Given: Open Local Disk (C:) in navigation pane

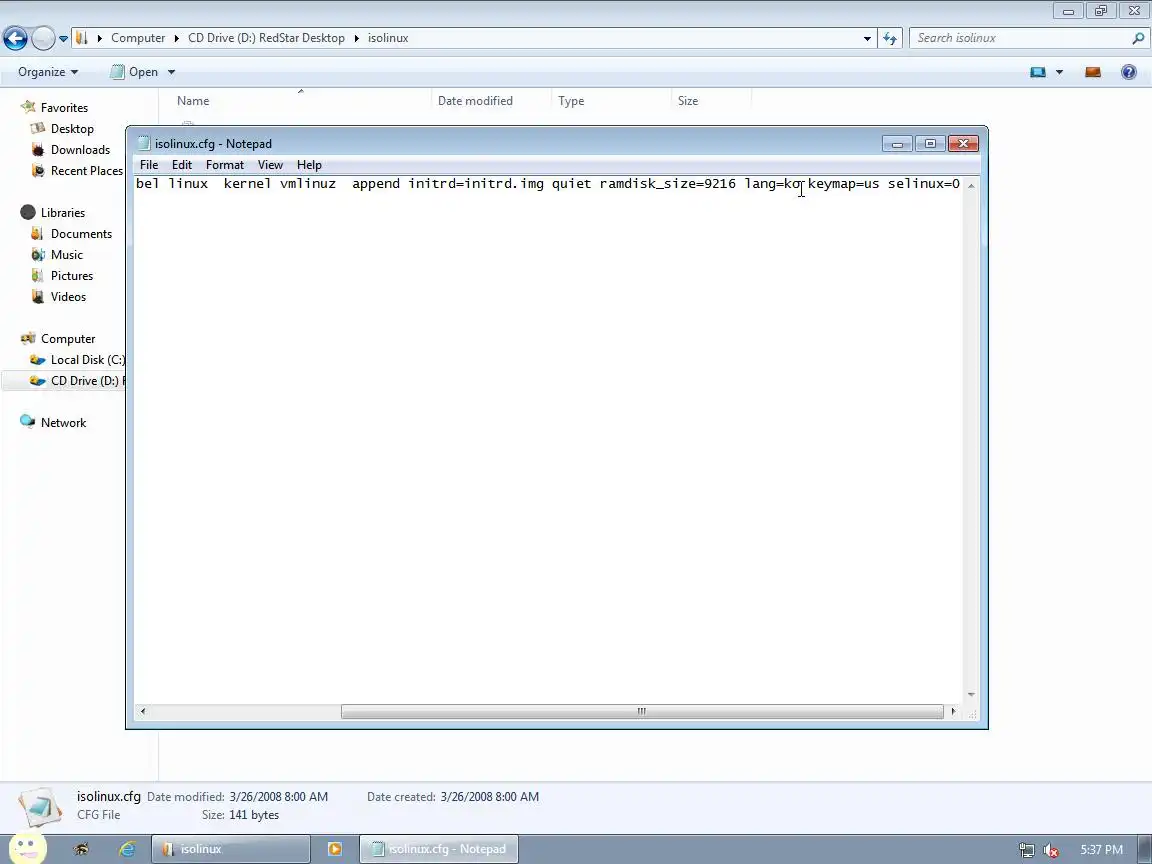Looking at the screenshot, I should tap(87, 360).
